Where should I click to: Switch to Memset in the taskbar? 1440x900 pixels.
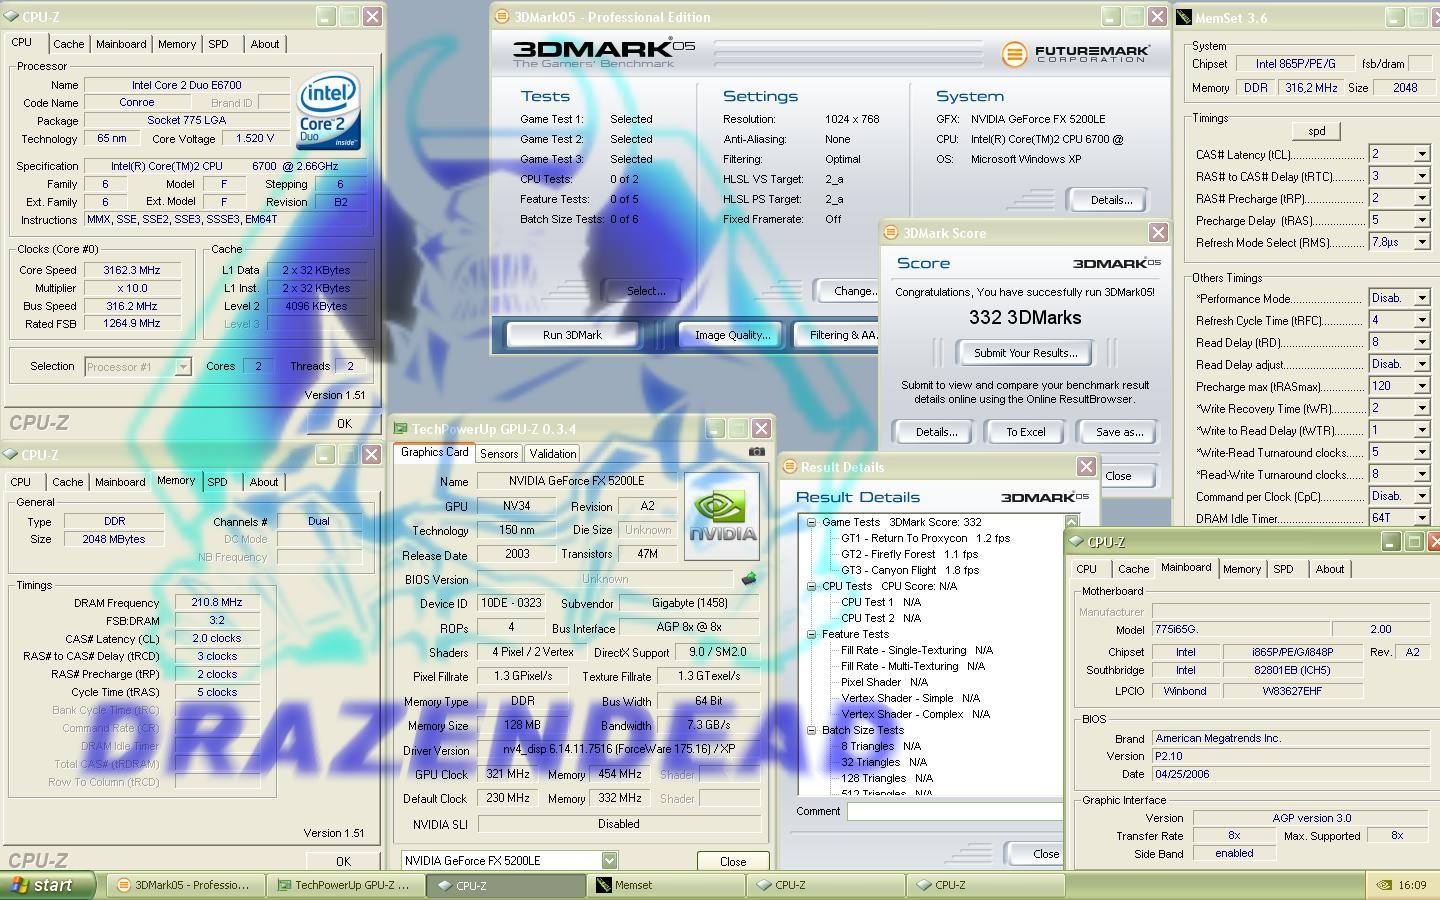click(666, 885)
